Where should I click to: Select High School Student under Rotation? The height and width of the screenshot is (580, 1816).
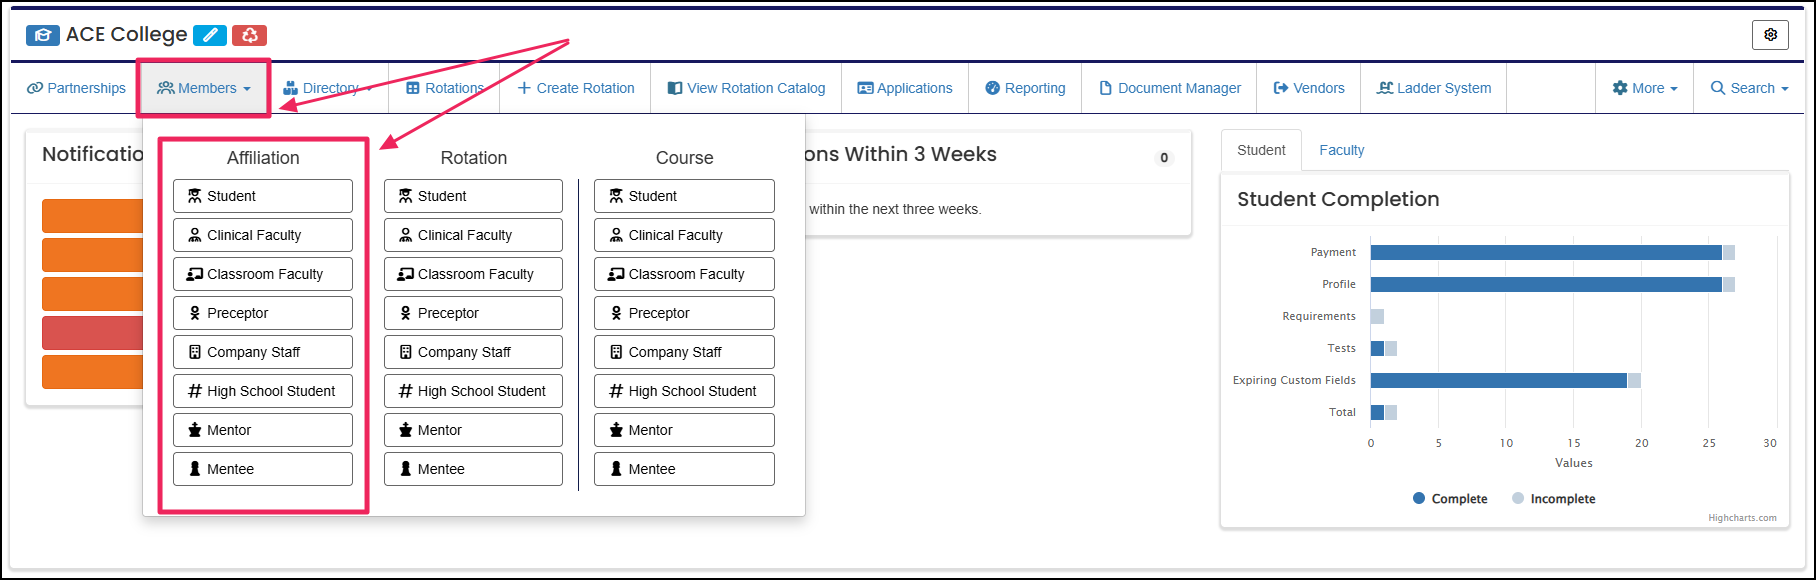(473, 391)
